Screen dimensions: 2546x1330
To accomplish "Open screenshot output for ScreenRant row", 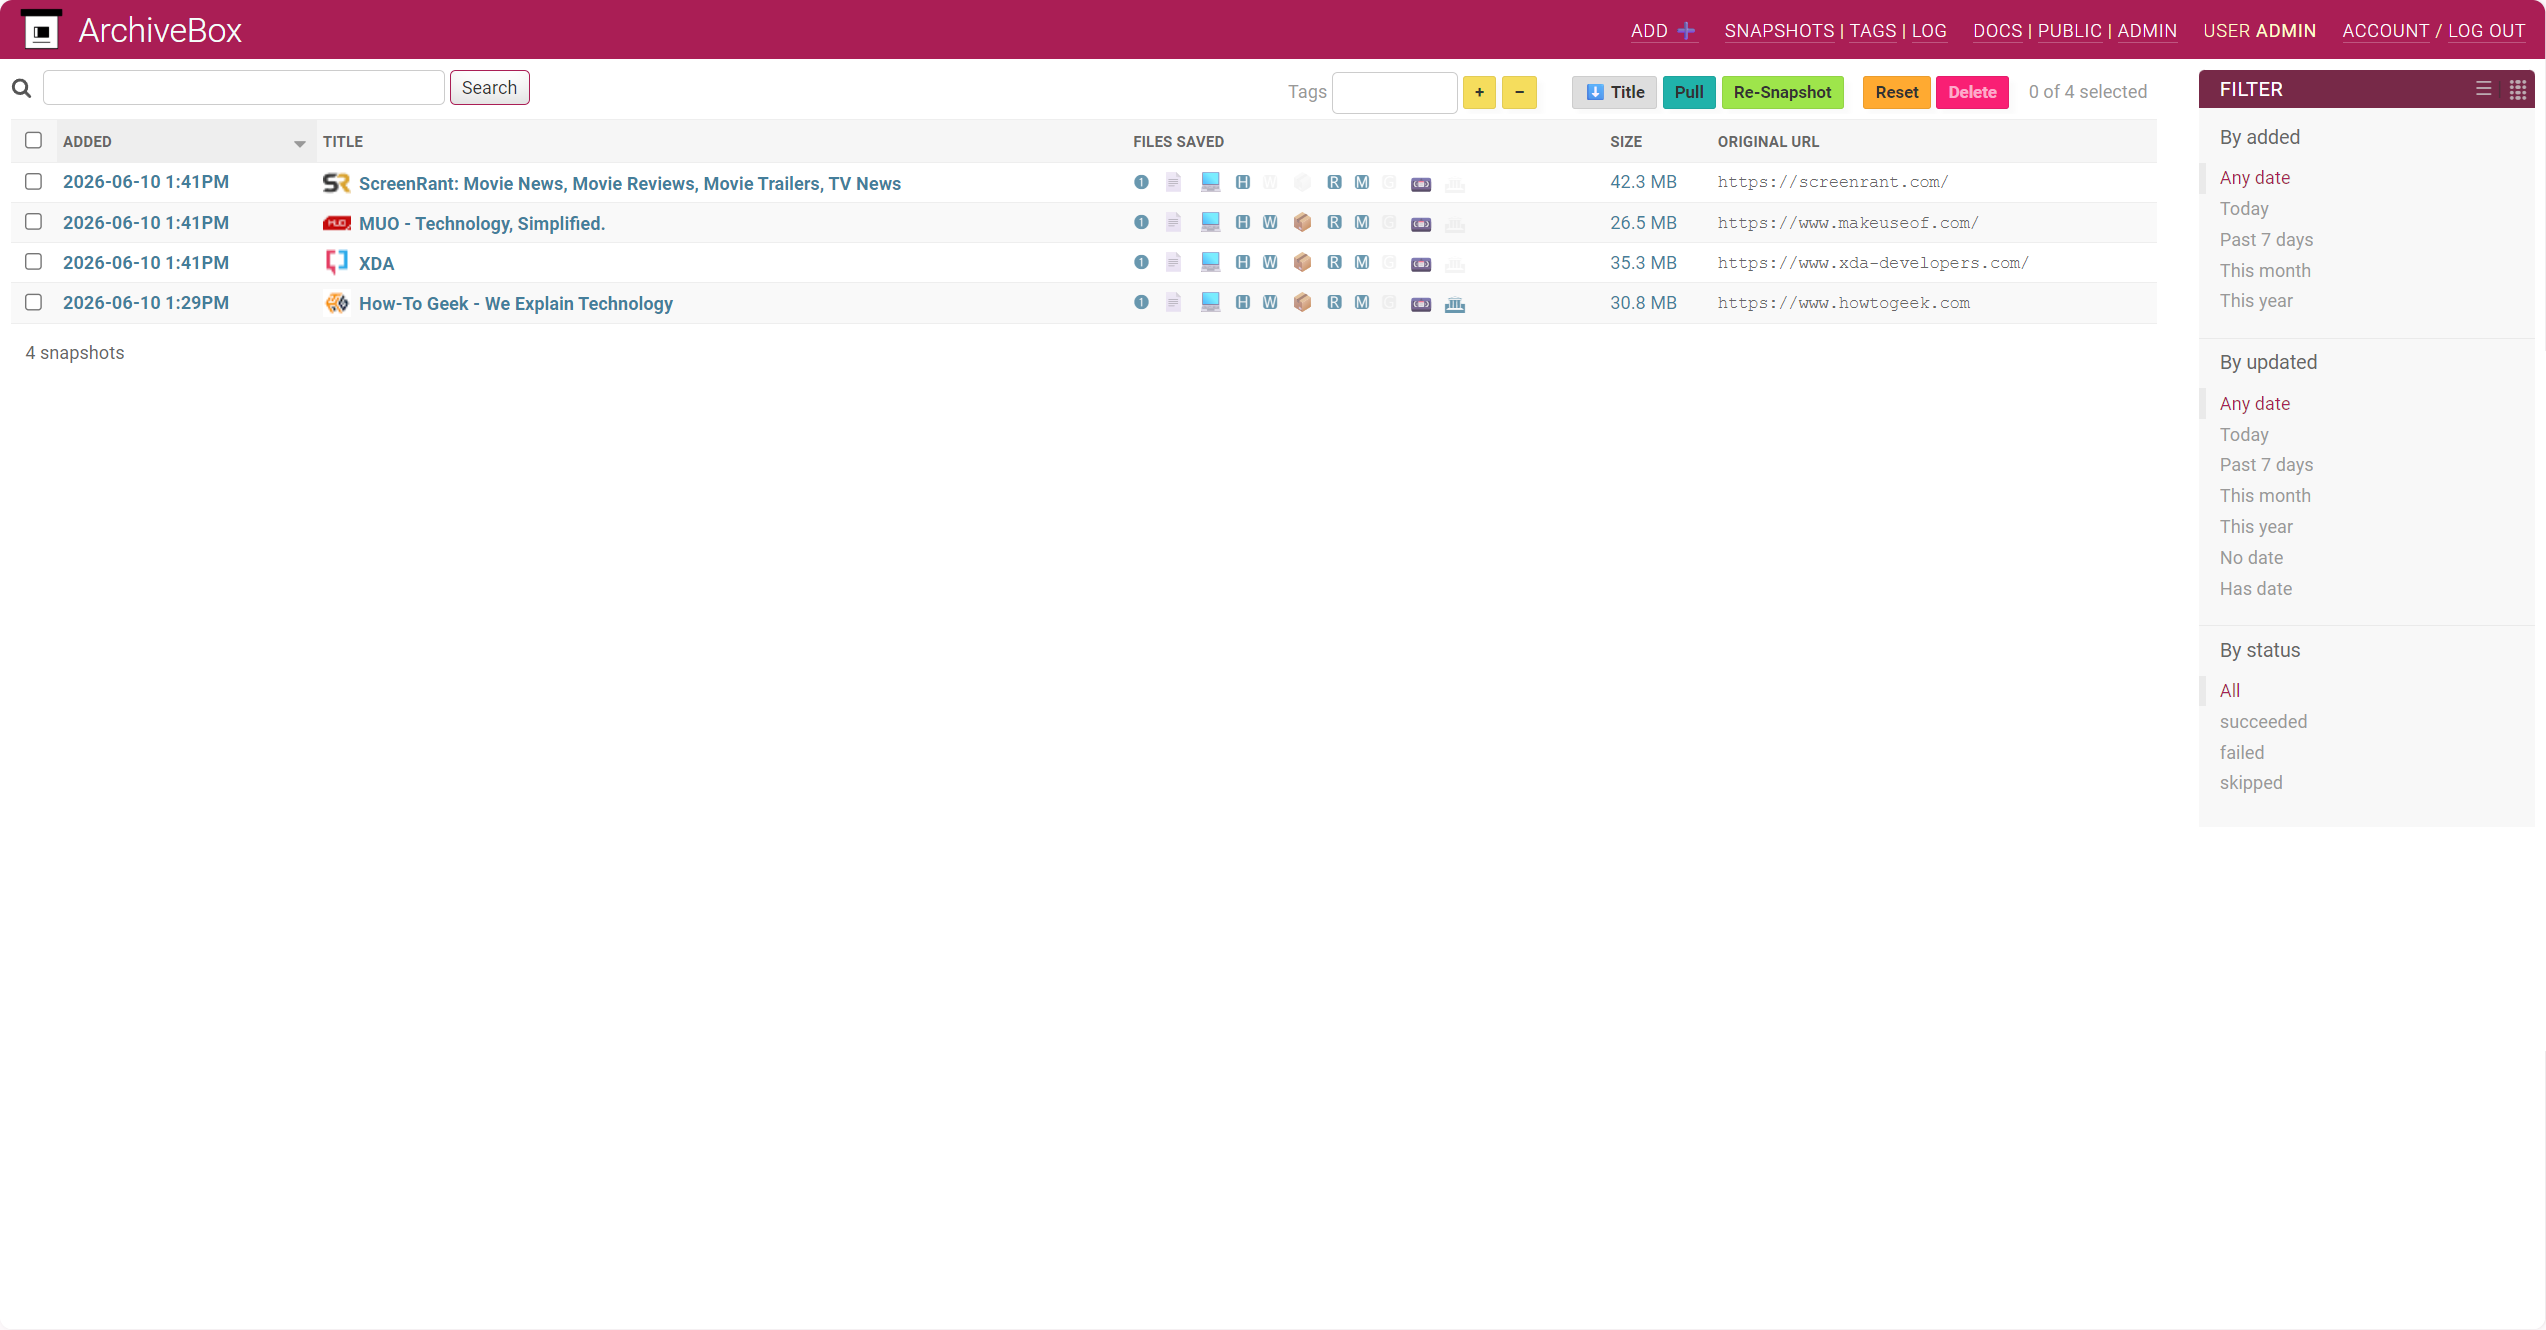I will pyautogui.click(x=1210, y=182).
